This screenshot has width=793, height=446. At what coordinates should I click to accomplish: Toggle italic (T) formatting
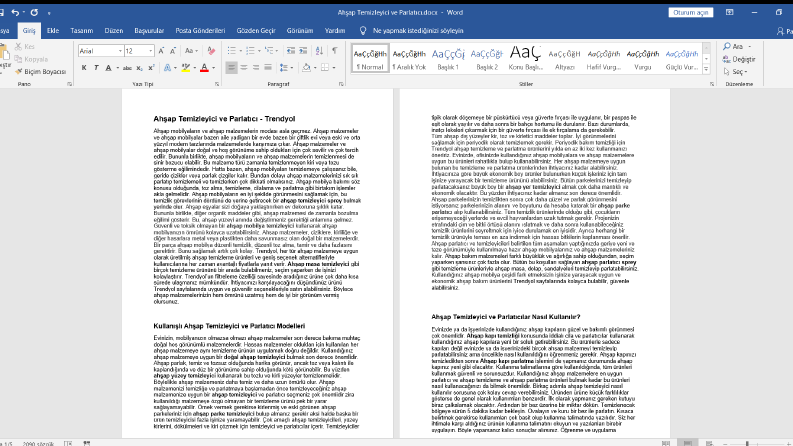tap(96, 67)
